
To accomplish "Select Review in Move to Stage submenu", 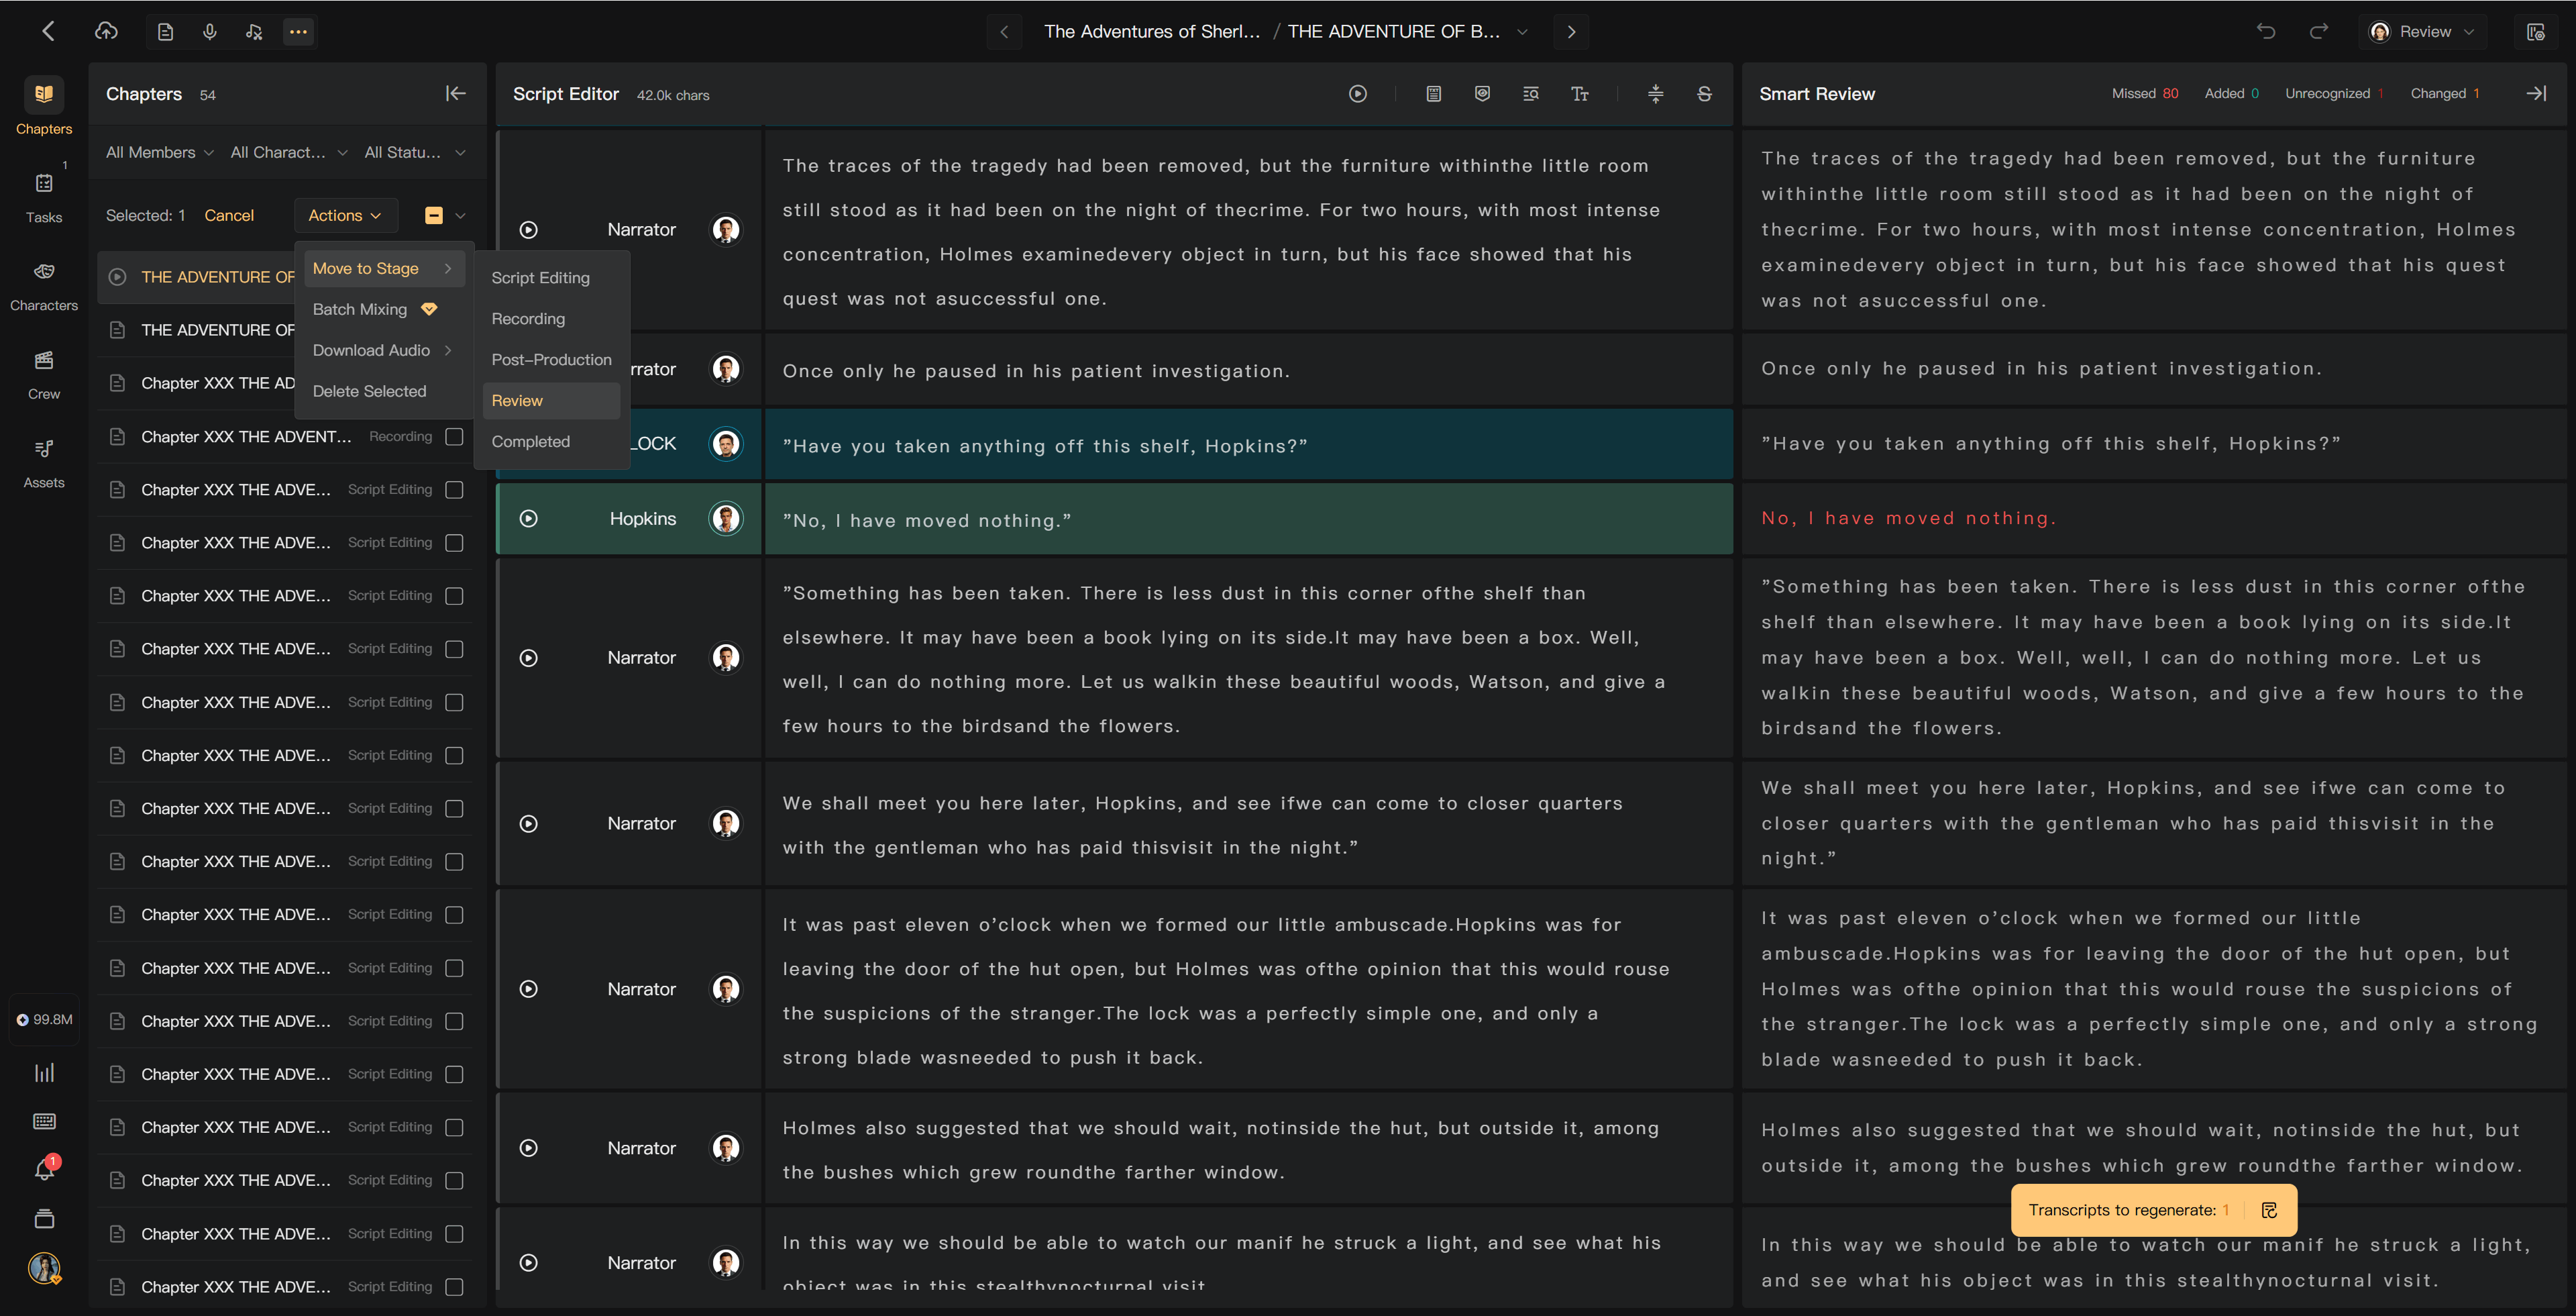I will (x=551, y=400).
